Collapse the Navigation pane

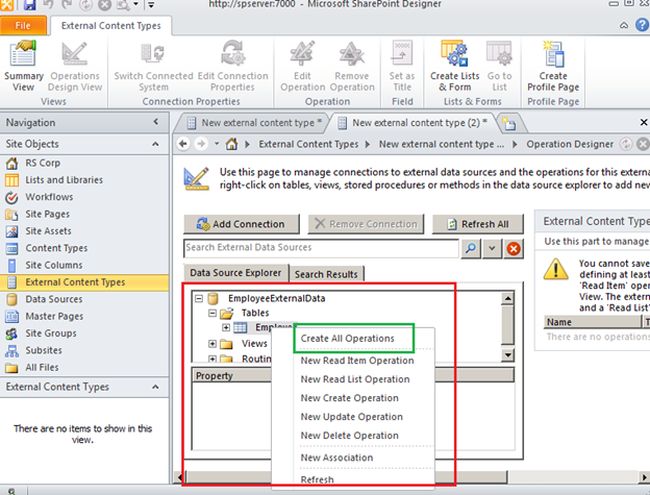(156, 122)
